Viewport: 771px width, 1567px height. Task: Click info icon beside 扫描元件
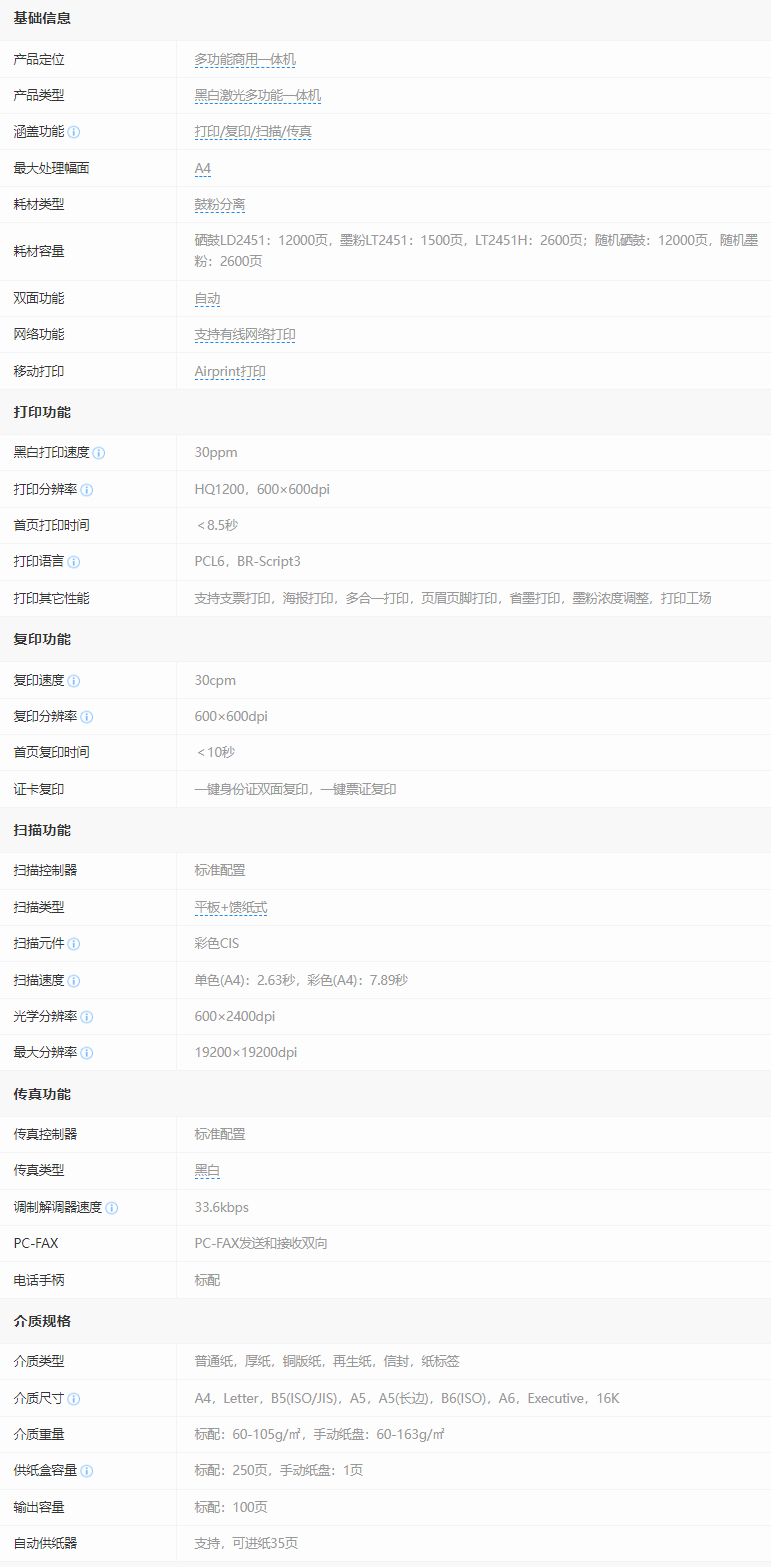tap(74, 944)
